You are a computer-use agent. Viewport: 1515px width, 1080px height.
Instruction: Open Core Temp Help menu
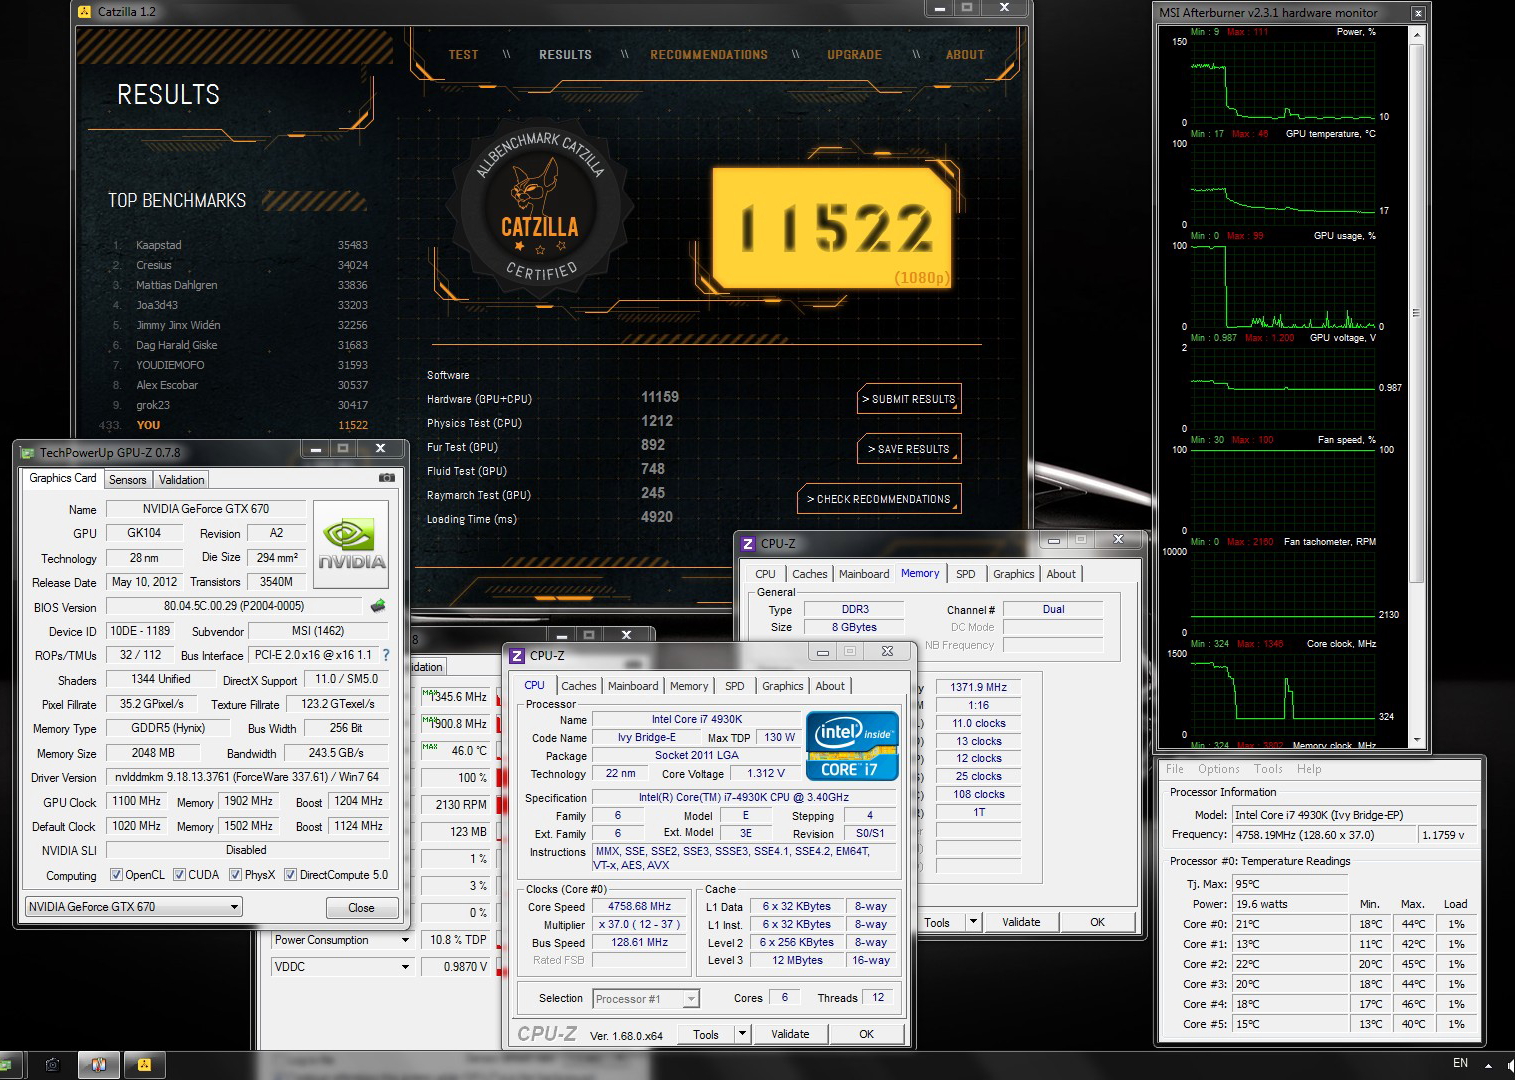click(1309, 769)
